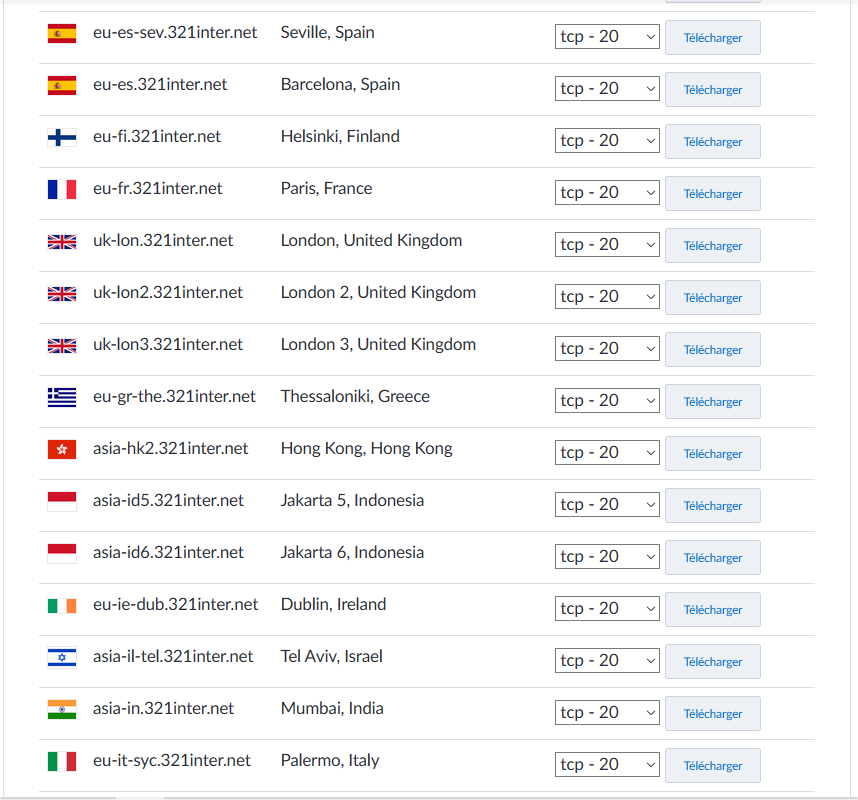The height and width of the screenshot is (800, 858).
Task: Click hostname uk-lon3.321inter.net
Action: (168, 345)
